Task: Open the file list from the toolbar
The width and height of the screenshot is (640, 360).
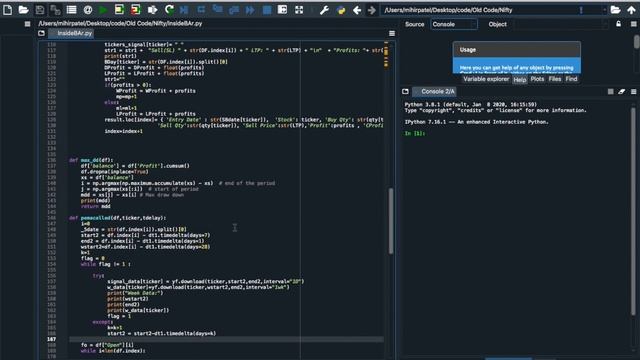Action: (71, 10)
